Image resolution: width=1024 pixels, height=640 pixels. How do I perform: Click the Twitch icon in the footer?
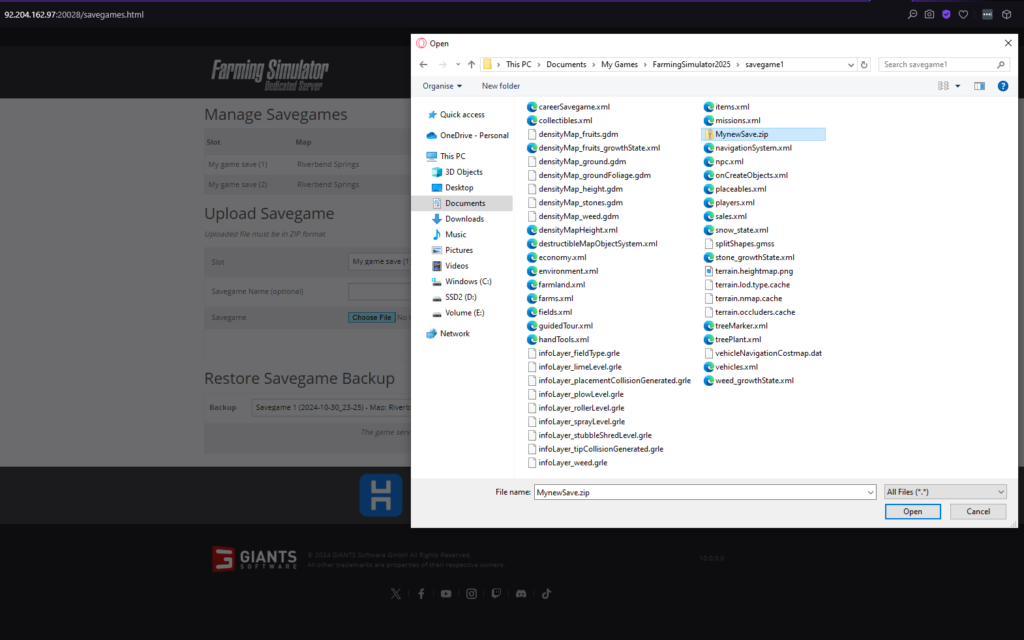coord(496,593)
